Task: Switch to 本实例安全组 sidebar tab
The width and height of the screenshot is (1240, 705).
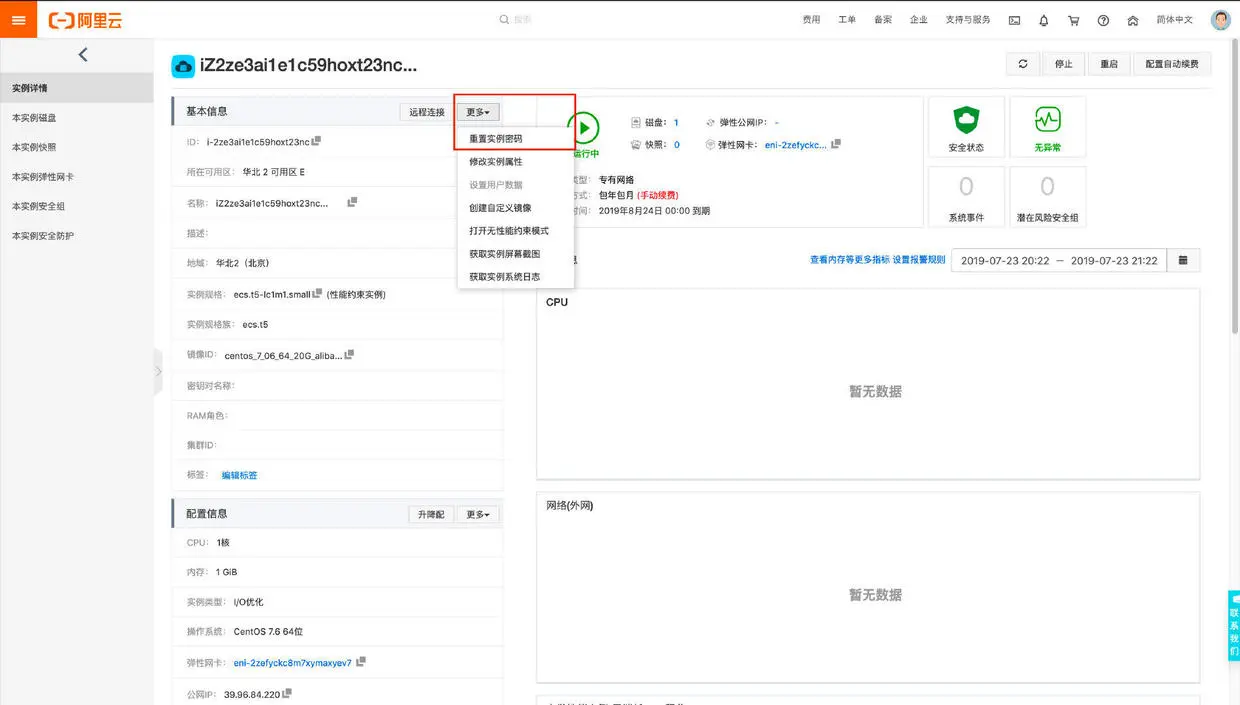Action: (36, 206)
